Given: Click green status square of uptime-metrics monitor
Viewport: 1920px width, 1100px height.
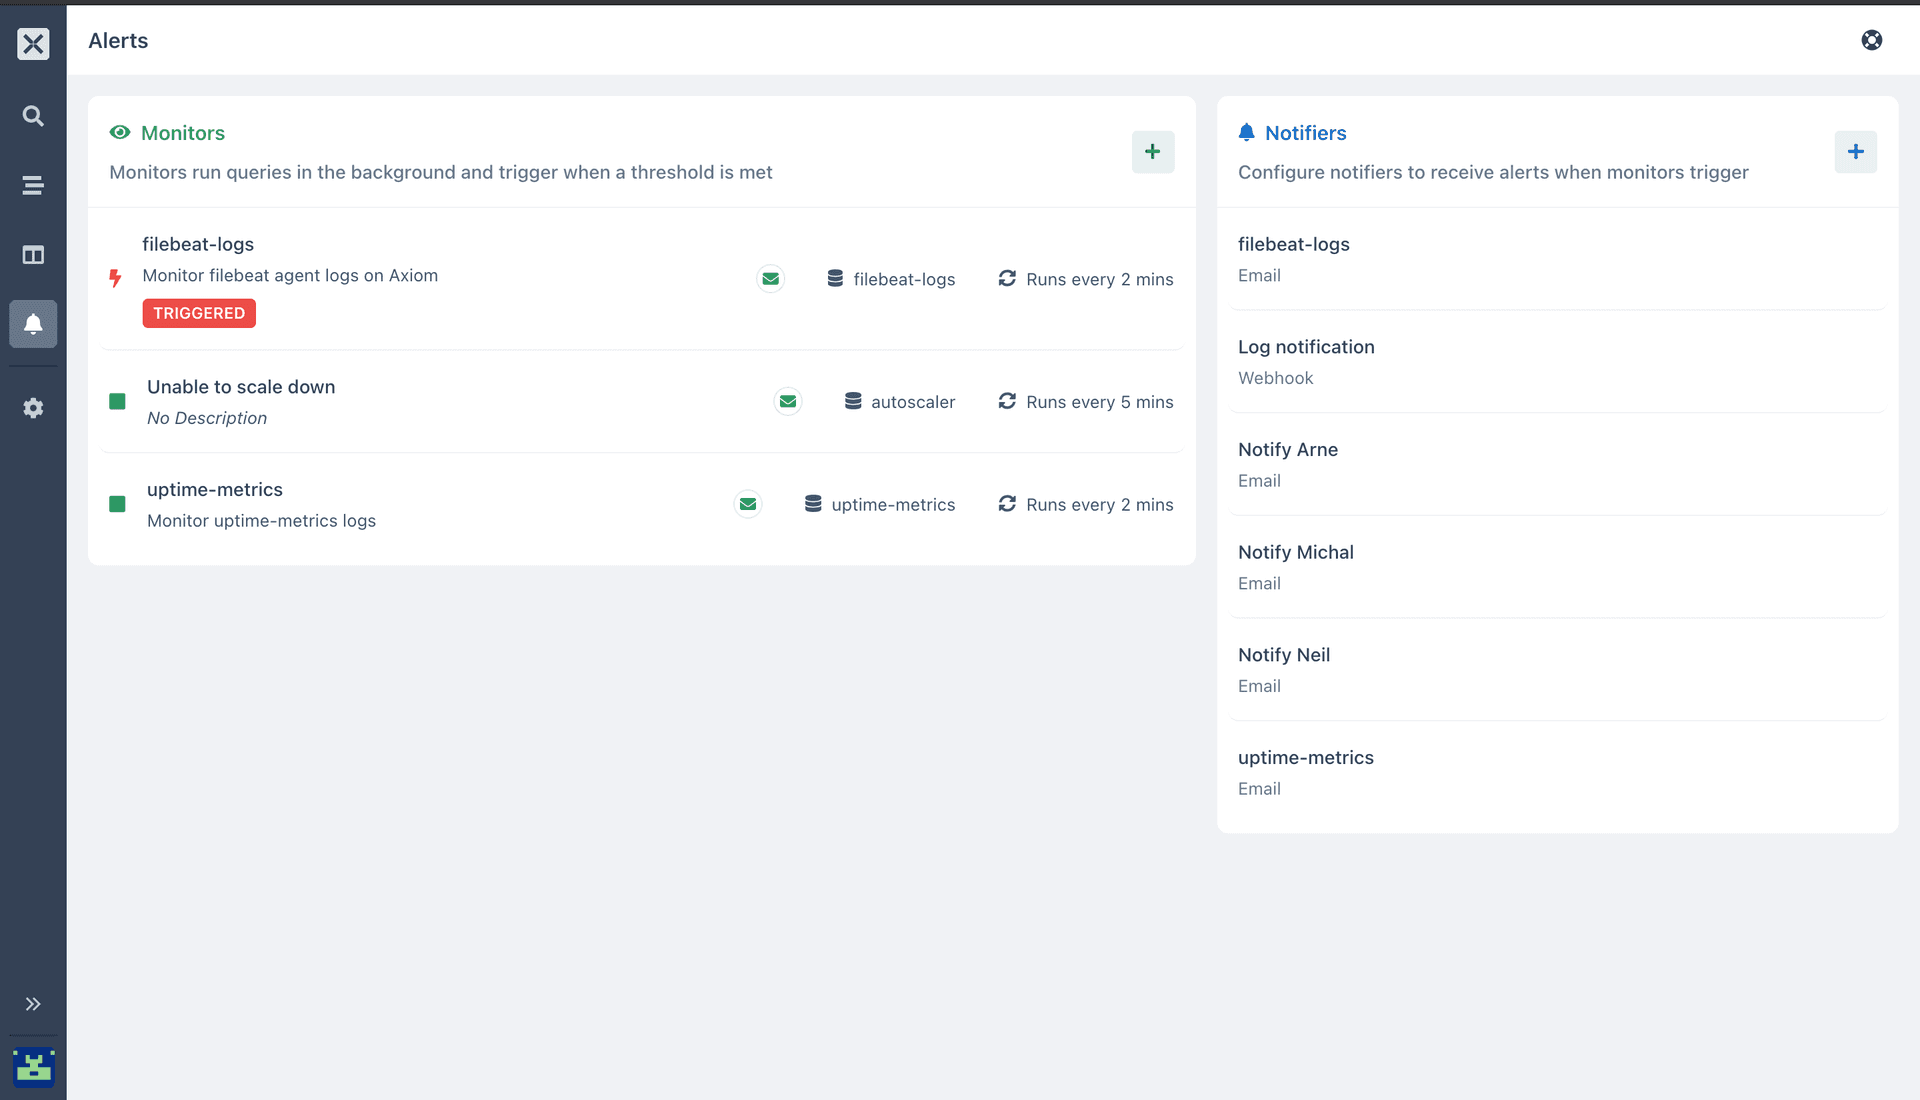Looking at the screenshot, I should pos(117,504).
